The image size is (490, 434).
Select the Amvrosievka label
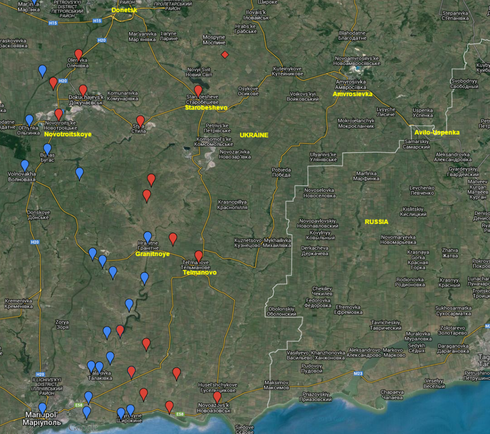coord(352,94)
